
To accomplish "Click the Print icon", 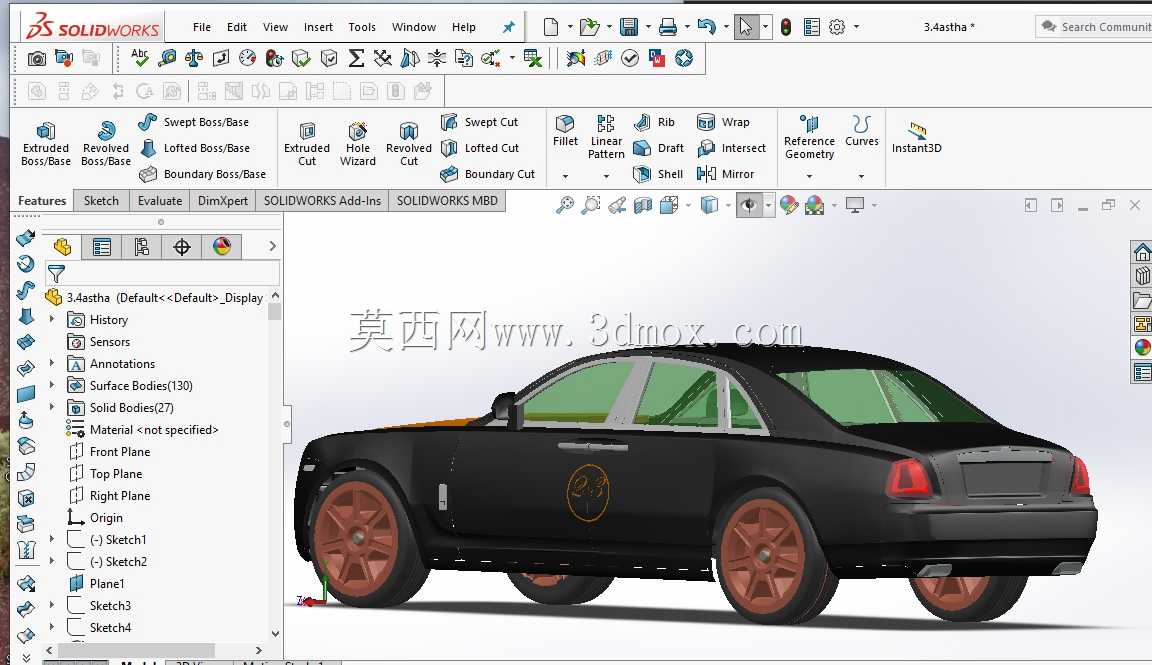I will 668,27.
